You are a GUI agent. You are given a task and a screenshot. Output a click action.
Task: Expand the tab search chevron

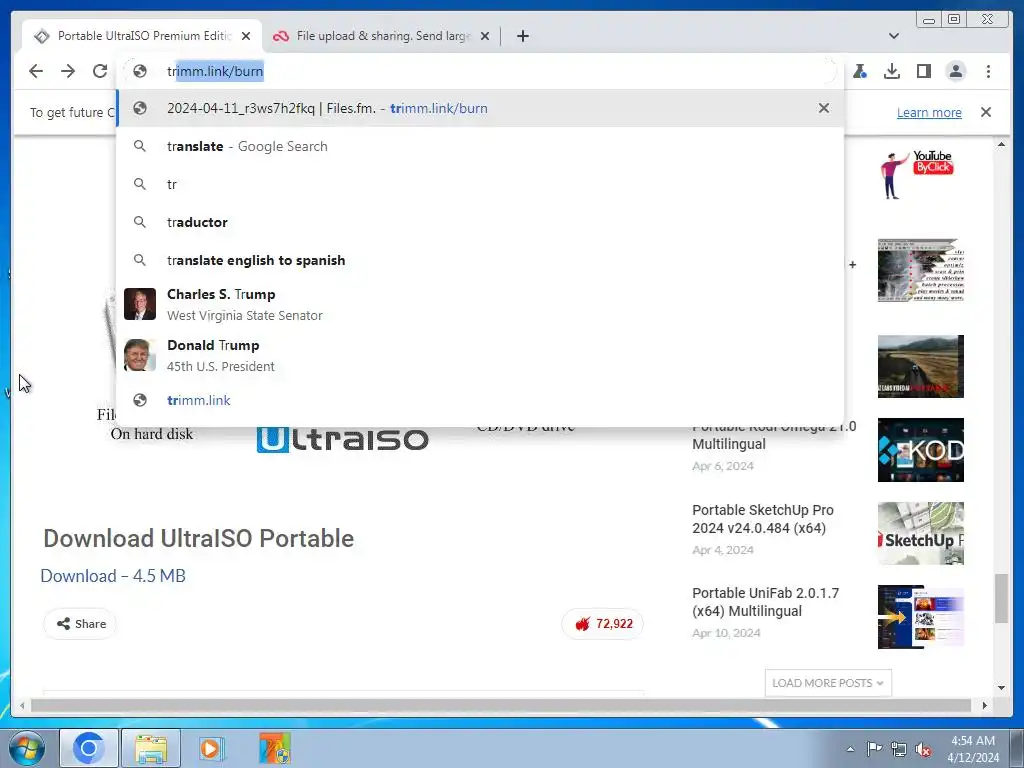893,36
